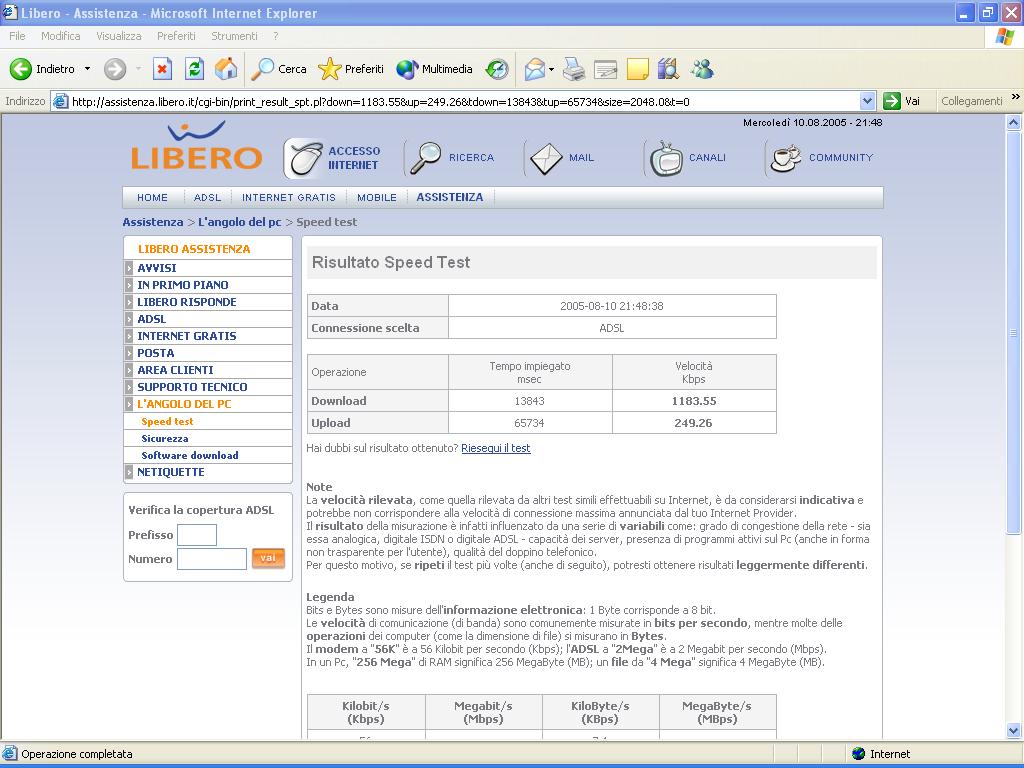Switch to INTERNET GRATIS nav tab
Viewport: 1024px width, 768px height.
point(289,197)
